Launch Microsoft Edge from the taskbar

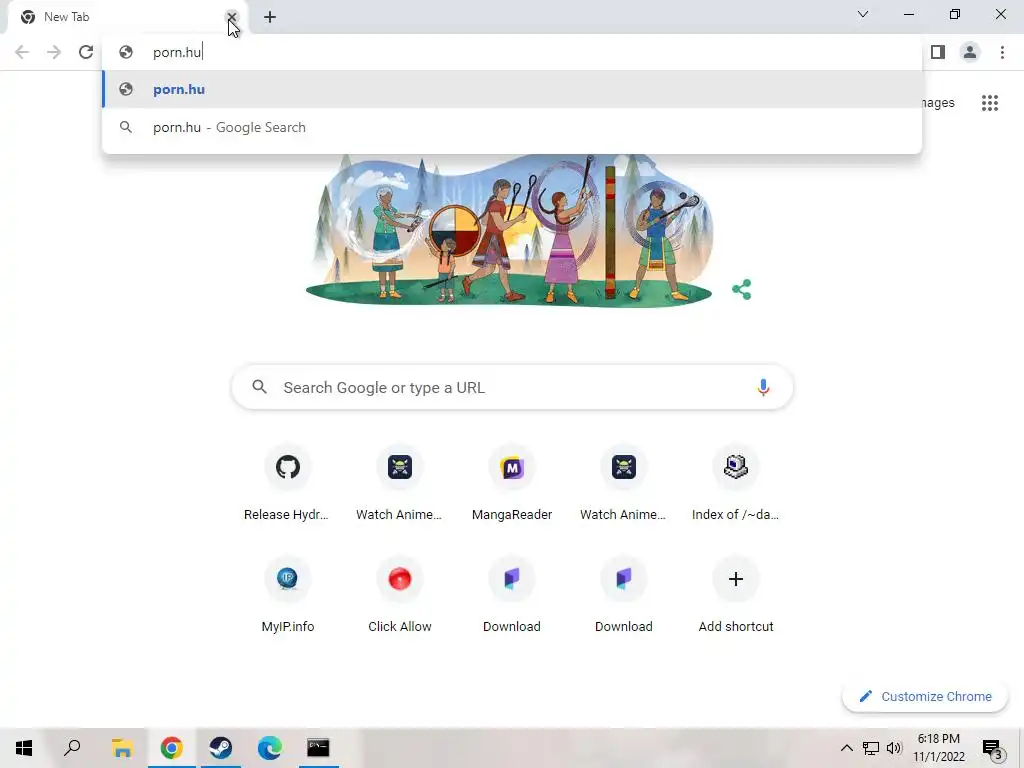tap(269, 748)
